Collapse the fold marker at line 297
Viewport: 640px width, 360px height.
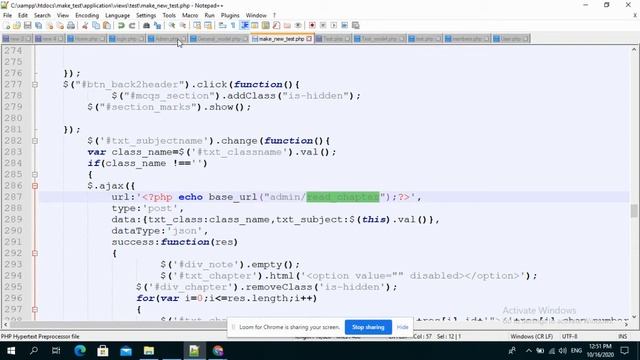point(35,309)
